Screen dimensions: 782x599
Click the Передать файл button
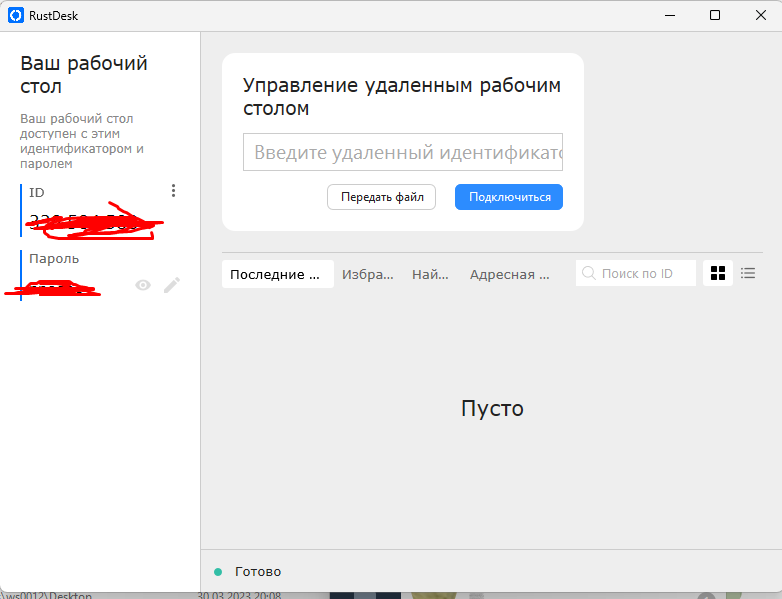coord(382,197)
